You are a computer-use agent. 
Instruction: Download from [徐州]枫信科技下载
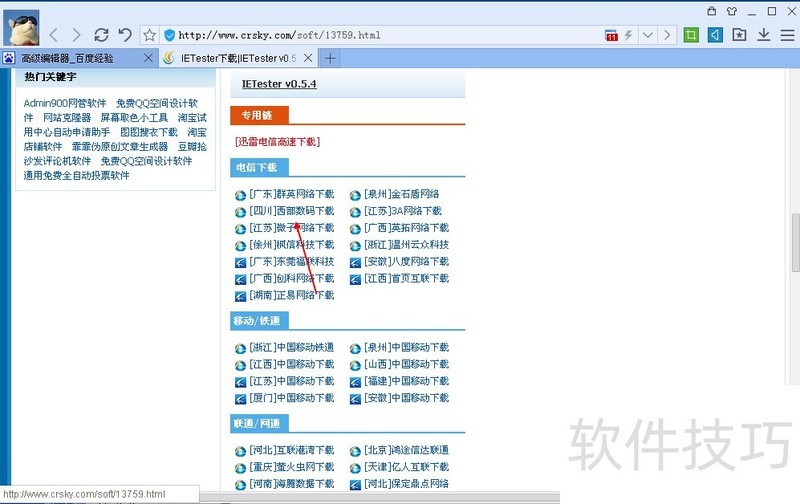point(291,244)
